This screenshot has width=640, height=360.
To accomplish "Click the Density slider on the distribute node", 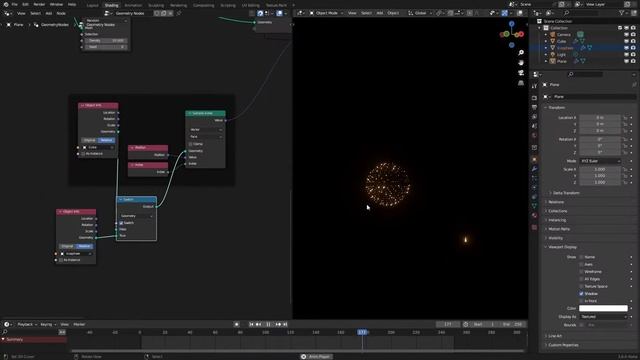I will (x=106, y=40).
